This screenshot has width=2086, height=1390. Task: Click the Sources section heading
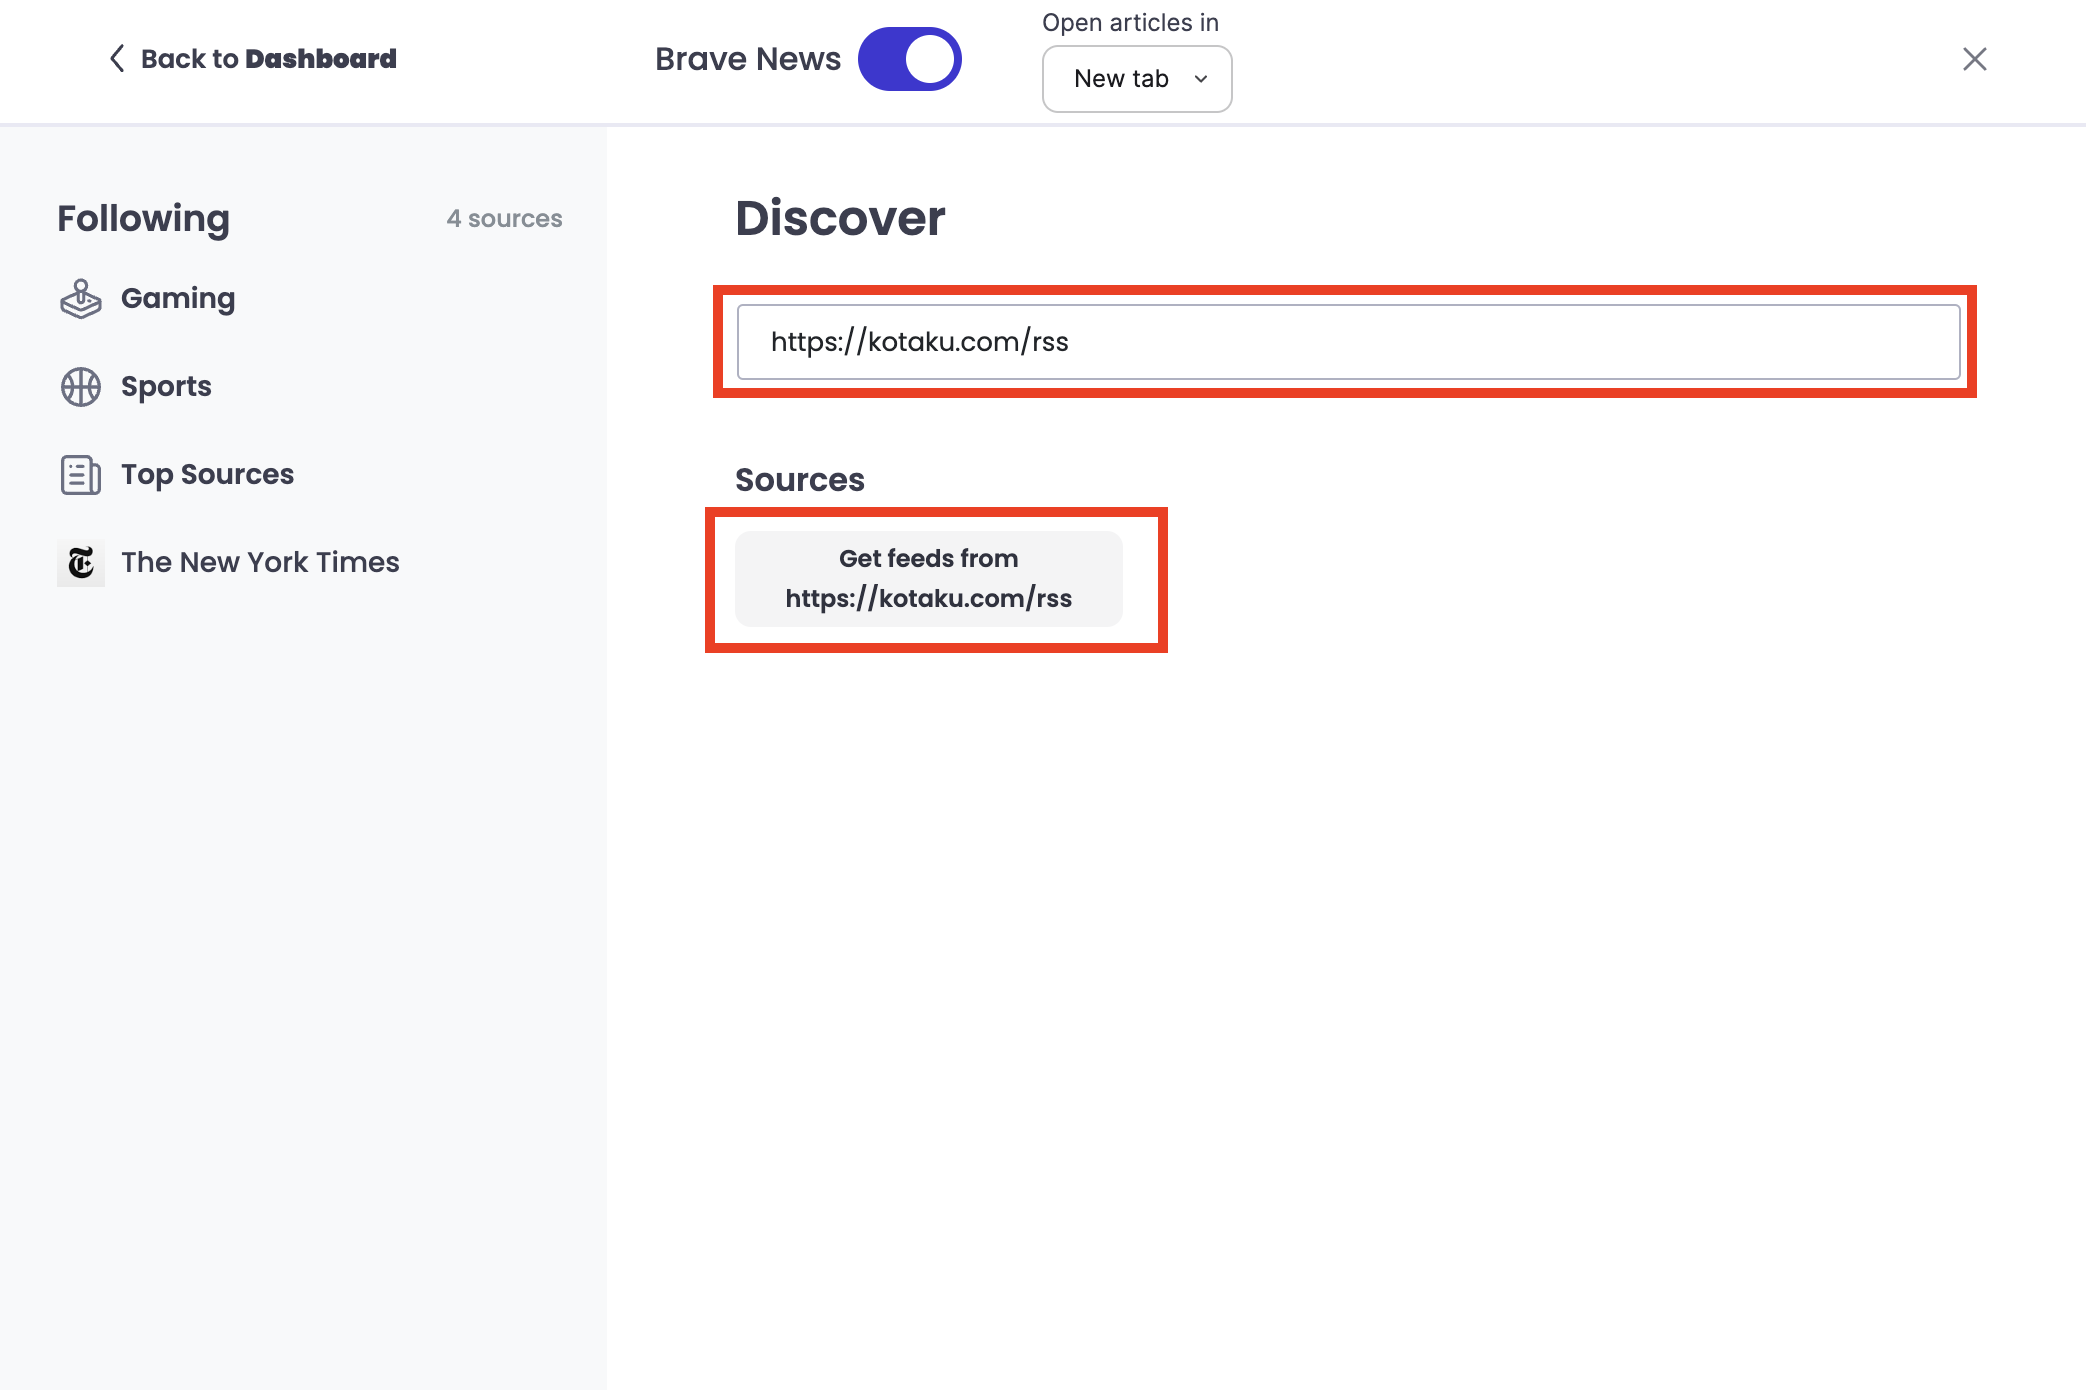800,480
